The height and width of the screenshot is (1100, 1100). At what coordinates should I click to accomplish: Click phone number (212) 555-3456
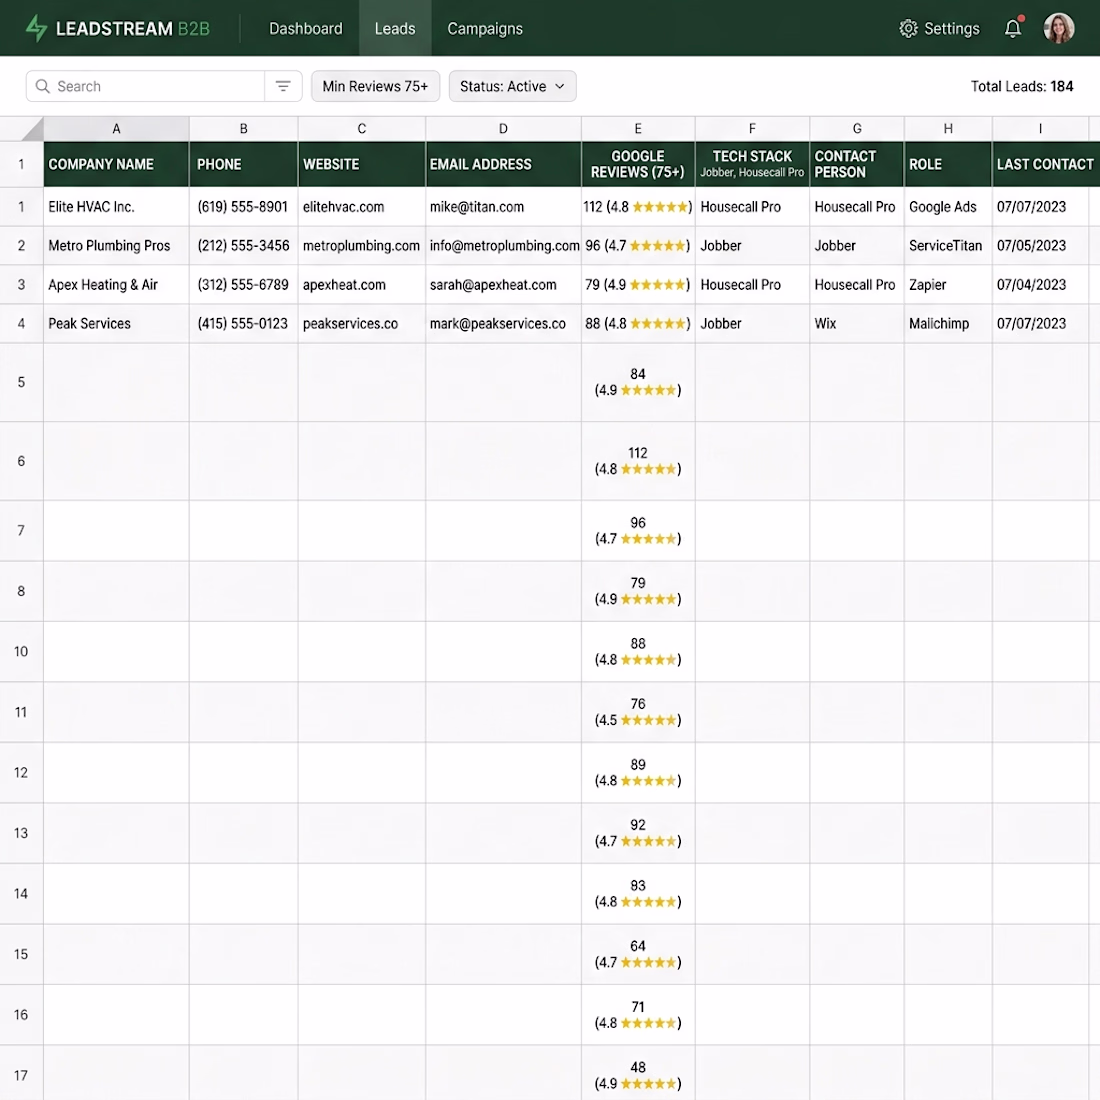[243, 246]
